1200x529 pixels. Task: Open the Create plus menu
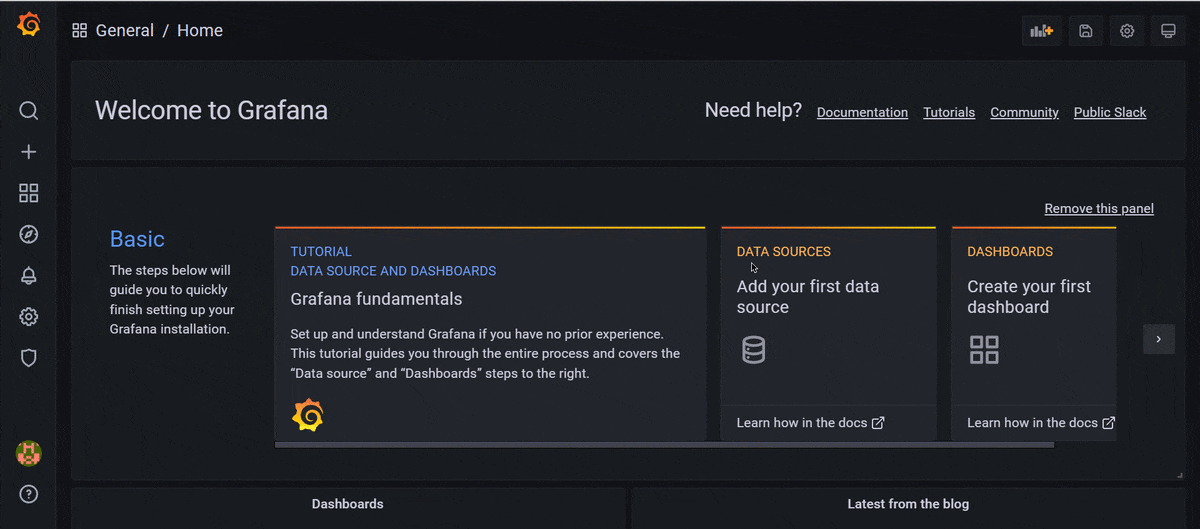[29, 152]
